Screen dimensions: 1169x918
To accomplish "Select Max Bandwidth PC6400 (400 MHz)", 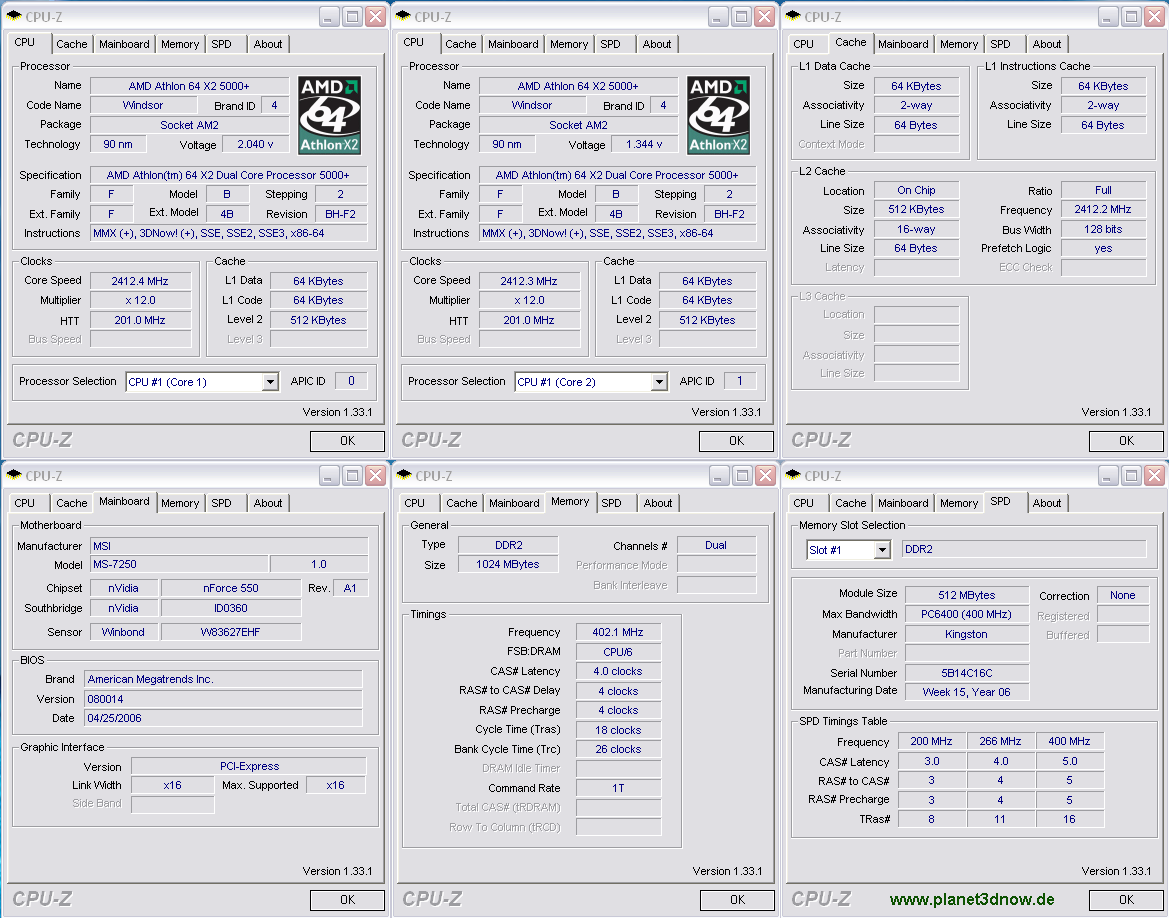I will coord(967,614).
